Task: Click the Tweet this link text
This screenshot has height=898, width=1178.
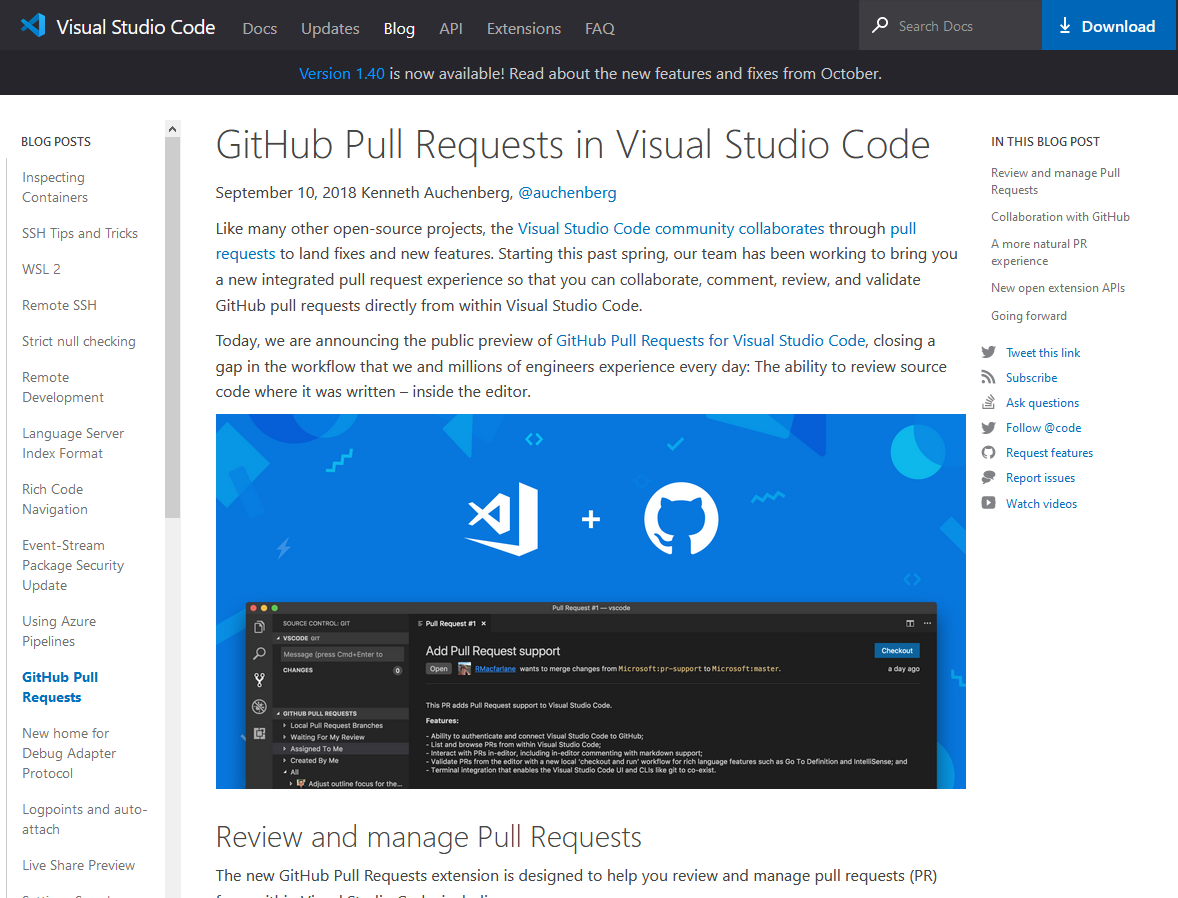Action: [1043, 352]
